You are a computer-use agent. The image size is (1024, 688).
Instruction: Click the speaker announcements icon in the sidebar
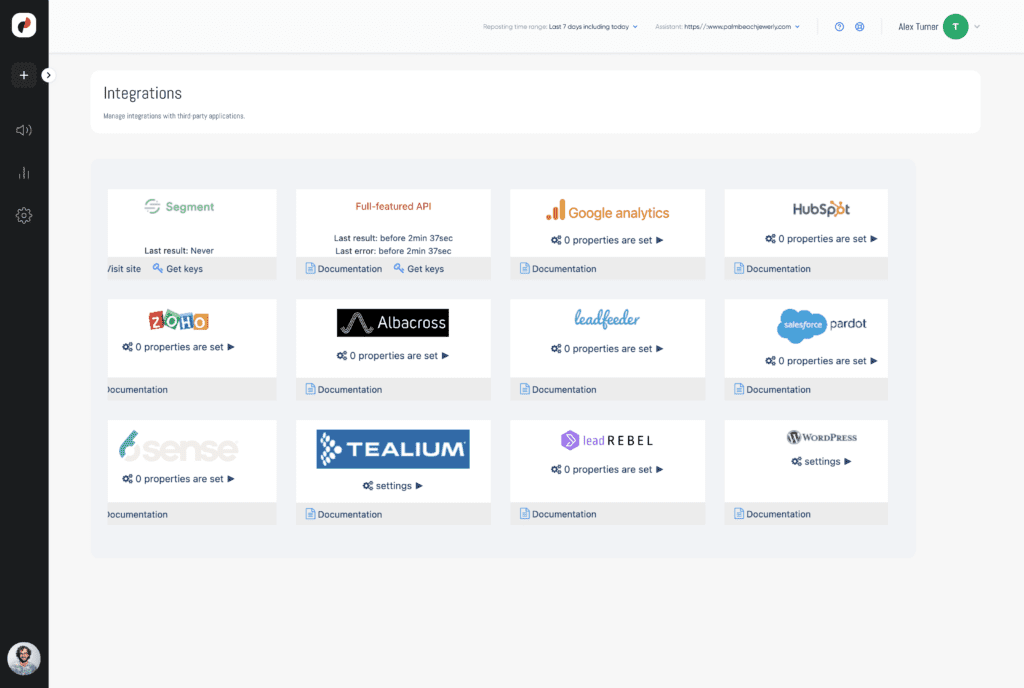[23, 129]
